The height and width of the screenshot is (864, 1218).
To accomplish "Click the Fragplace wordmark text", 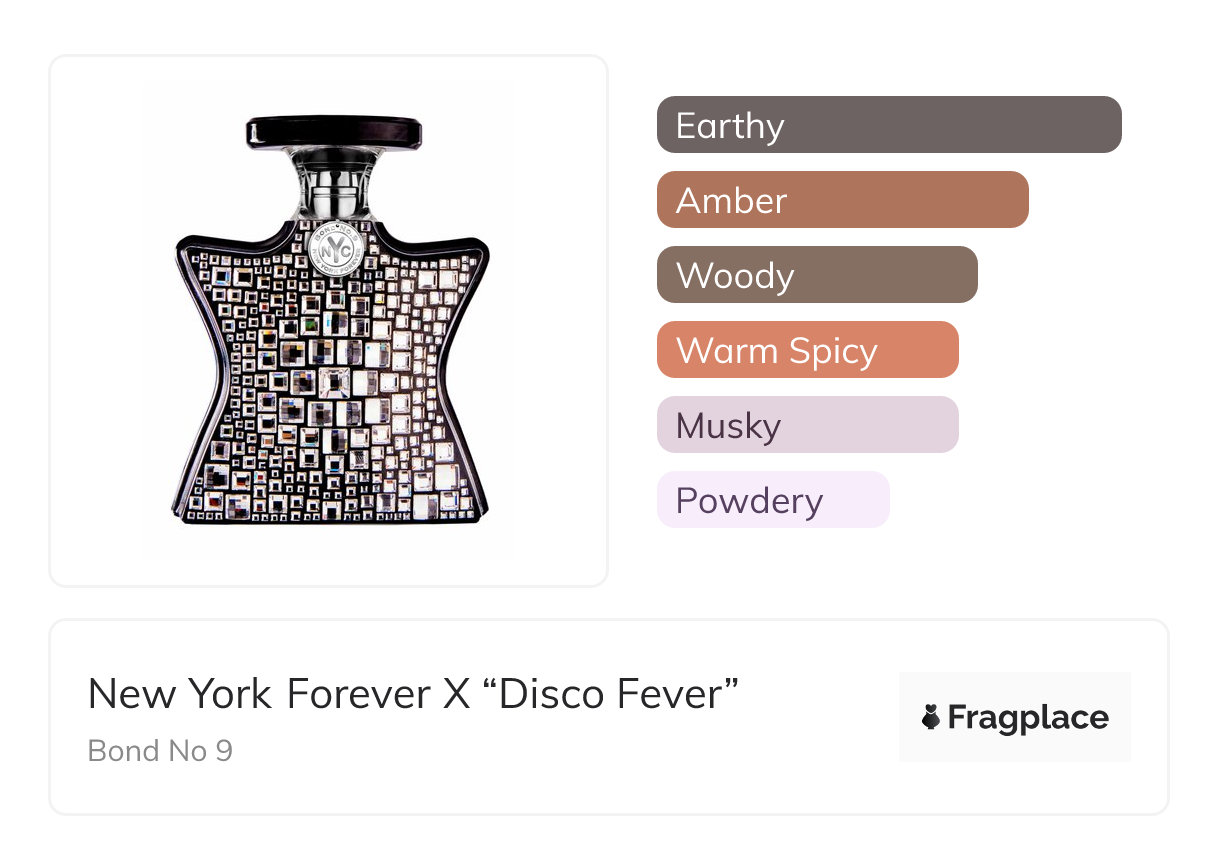I will [1028, 718].
